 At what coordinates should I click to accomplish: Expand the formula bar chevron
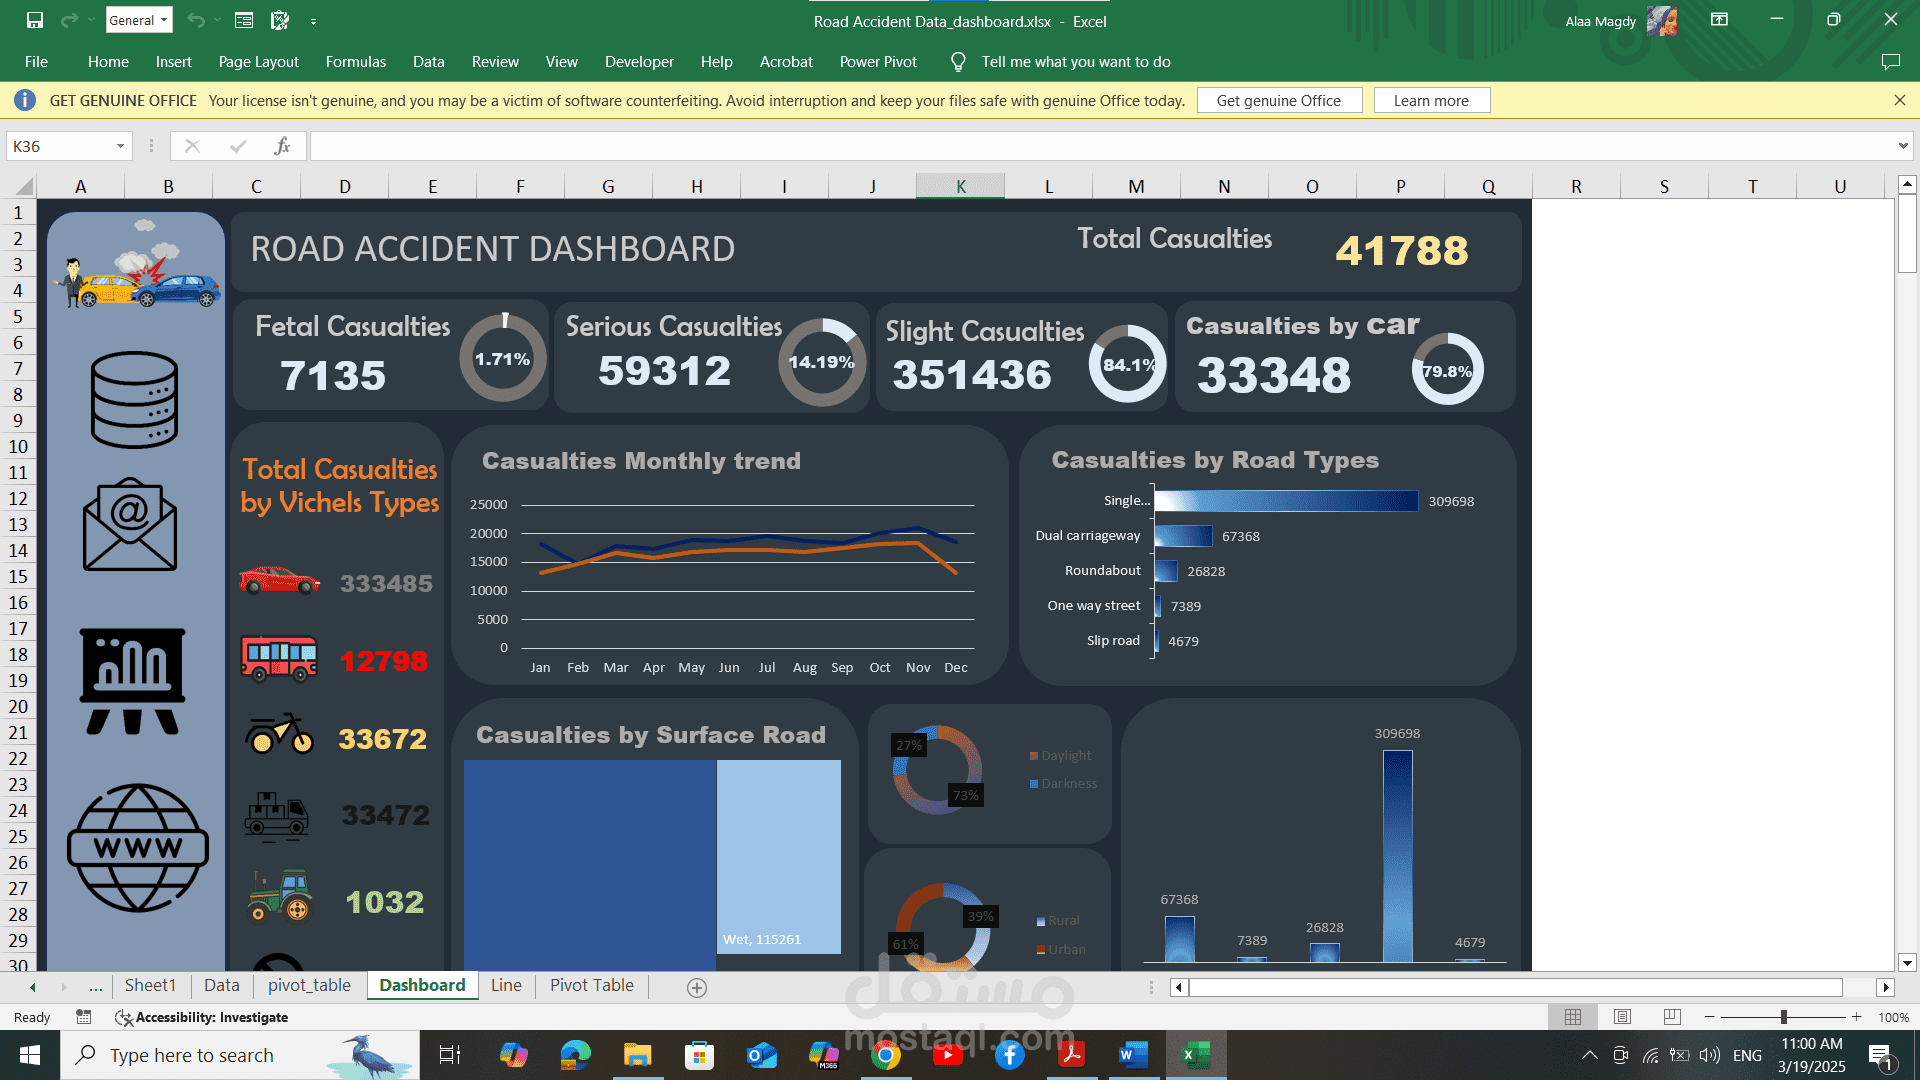click(x=1902, y=146)
